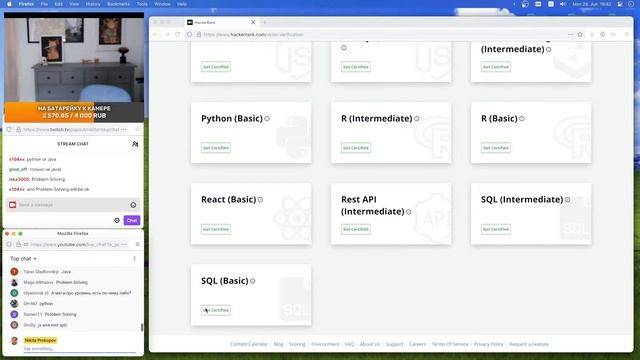Click the volume icon in the macOS menu bar
The image size is (640, 360).
pyautogui.click(x=563, y=4)
